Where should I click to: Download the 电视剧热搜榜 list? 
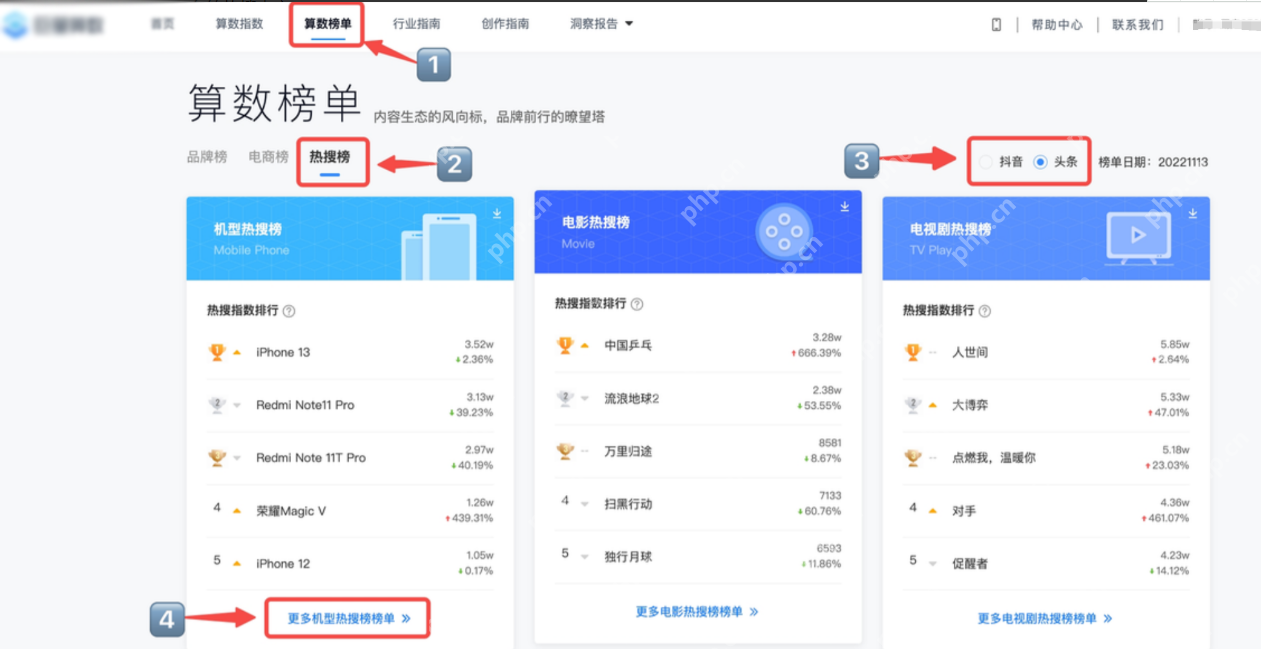tap(1193, 213)
